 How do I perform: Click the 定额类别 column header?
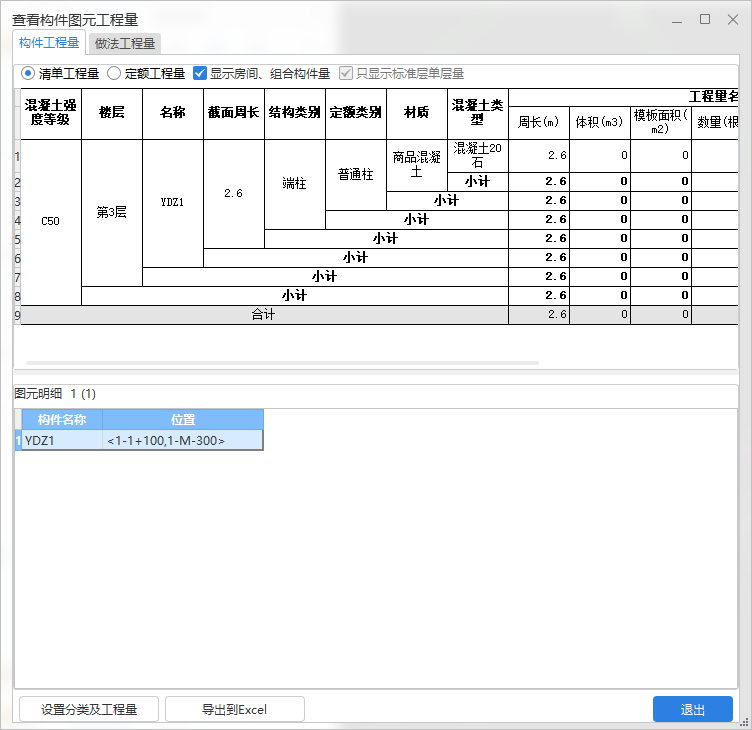coord(355,114)
